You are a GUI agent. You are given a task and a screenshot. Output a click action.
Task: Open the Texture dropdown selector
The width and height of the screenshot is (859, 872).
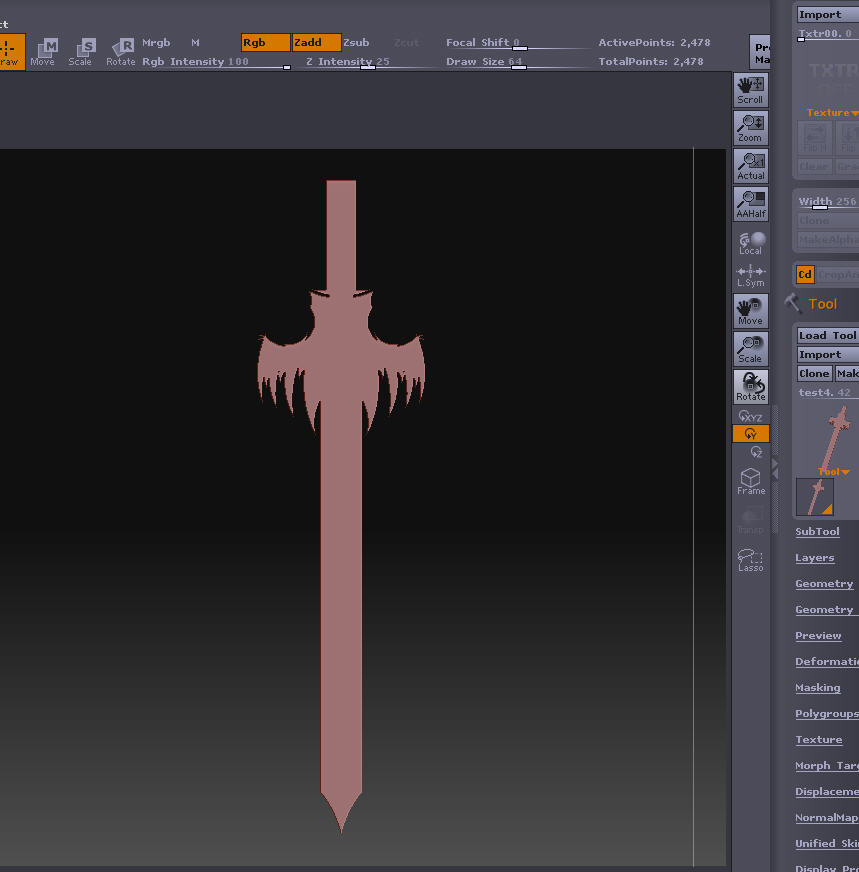(x=832, y=113)
